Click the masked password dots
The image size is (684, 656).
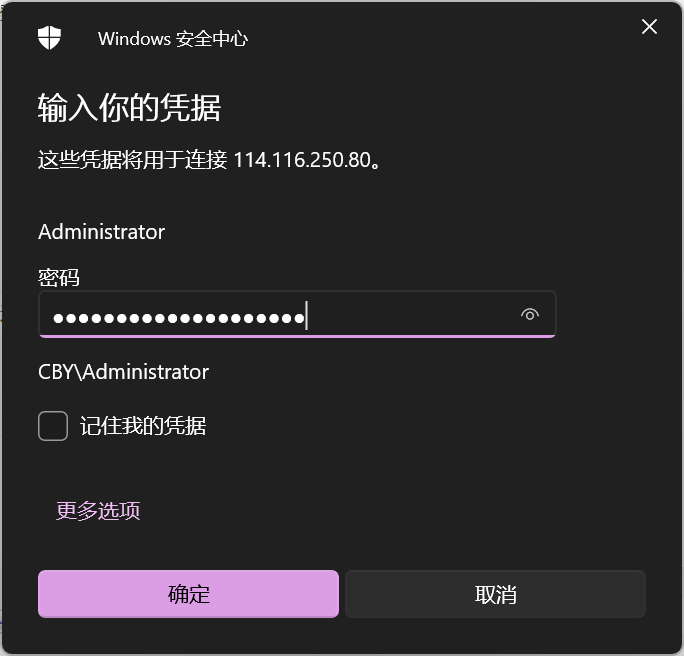(178, 318)
